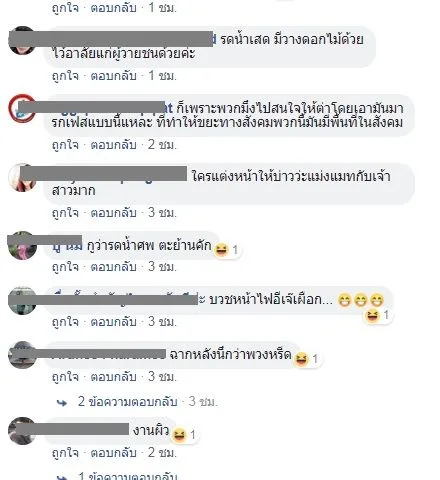This screenshot has width=440, height=480.
Task: Reply to บวชหน้าไฟ comment via ตอบกลับ
Action: pos(114,321)
